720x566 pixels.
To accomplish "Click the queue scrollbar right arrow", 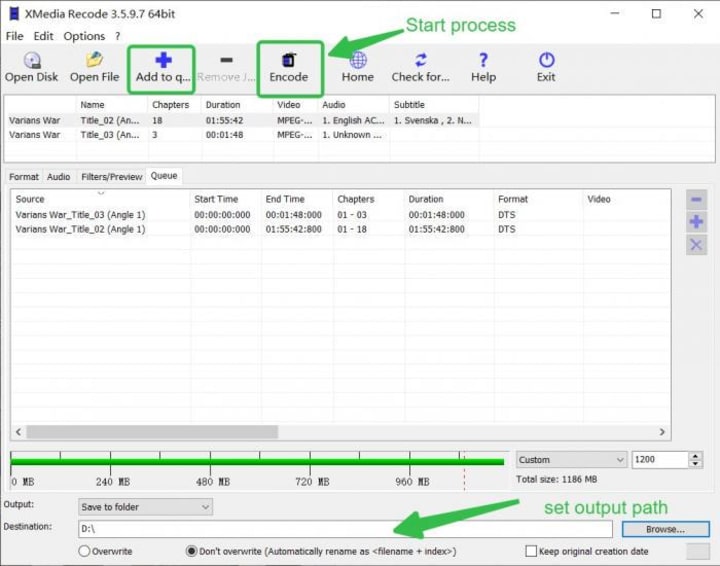I will tap(662, 432).
